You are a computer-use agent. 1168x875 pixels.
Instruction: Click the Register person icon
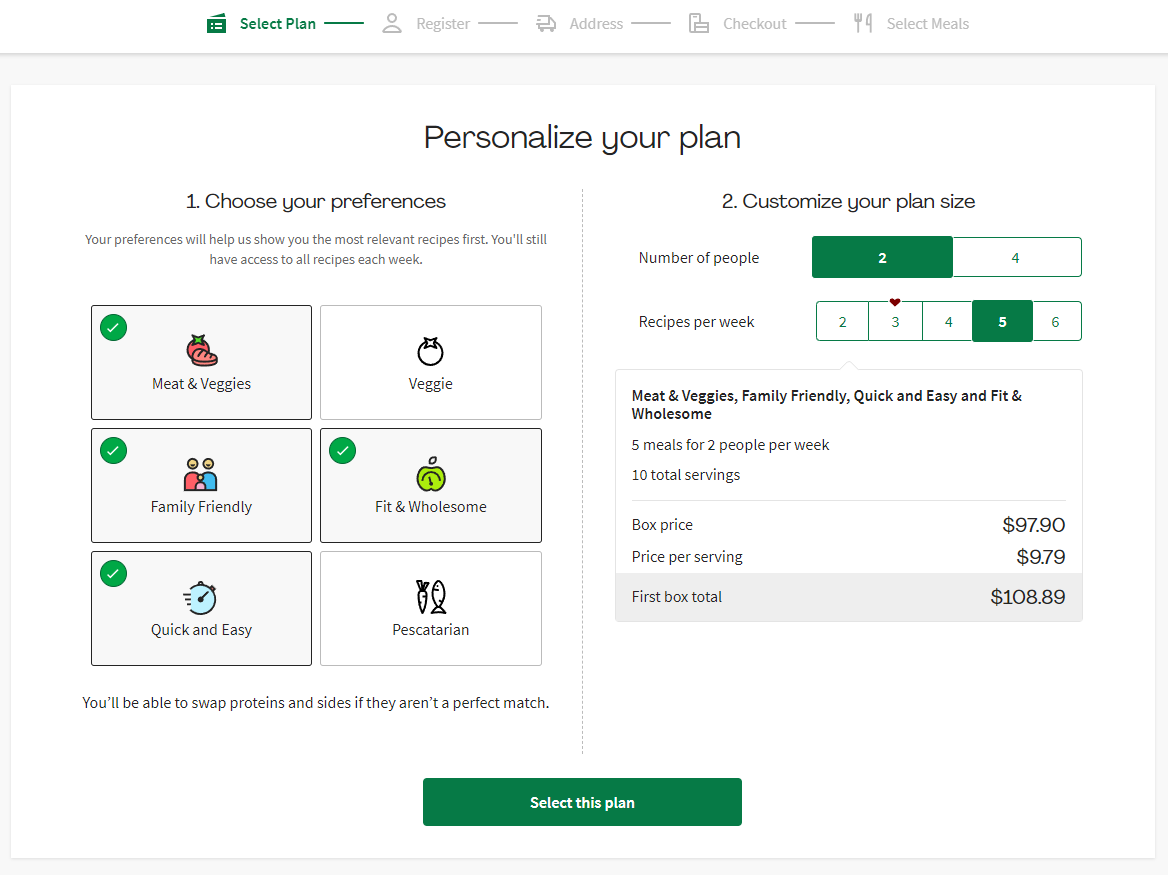(392, 24)
